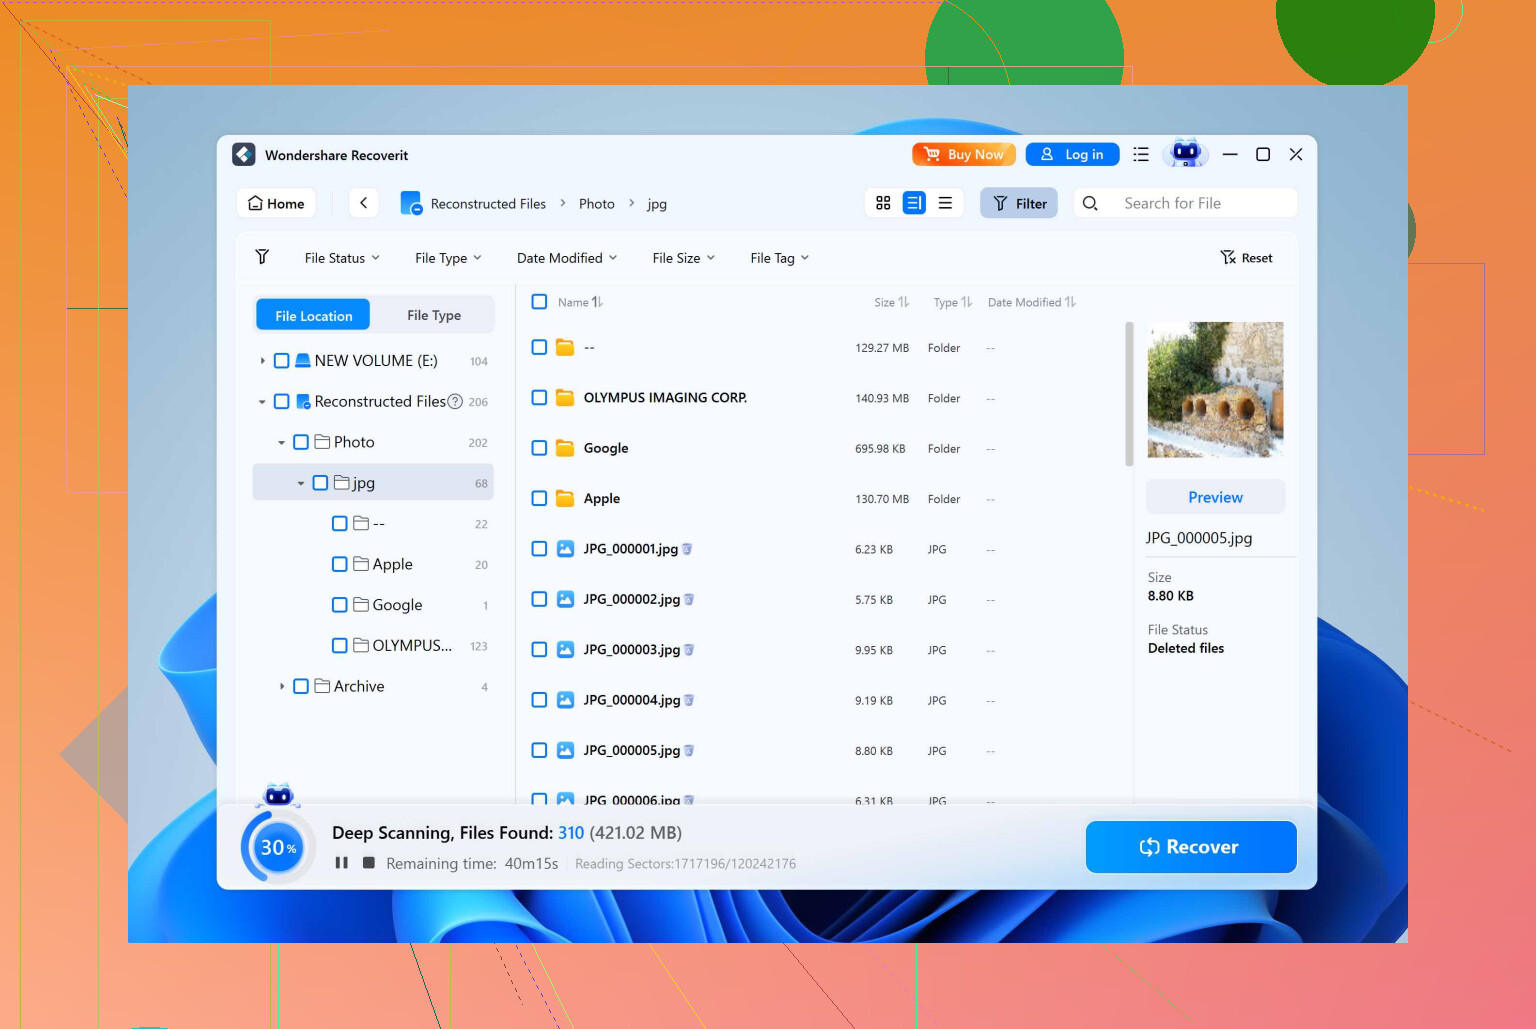Screen dimensions: 1536x1029
Task: Stop the deep scan
Action: coord(369,862)
